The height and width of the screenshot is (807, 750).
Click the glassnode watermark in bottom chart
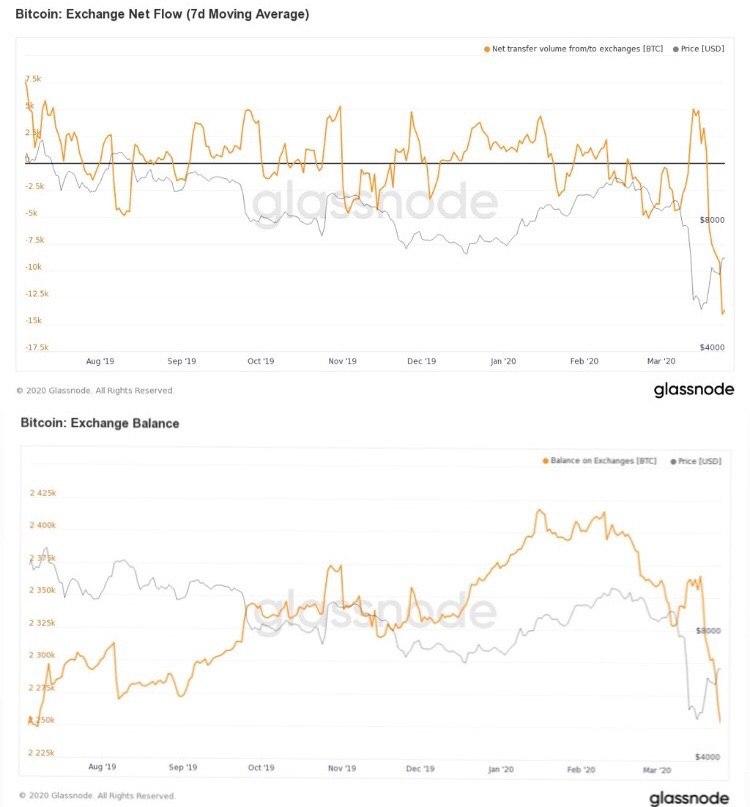[375, 611]
